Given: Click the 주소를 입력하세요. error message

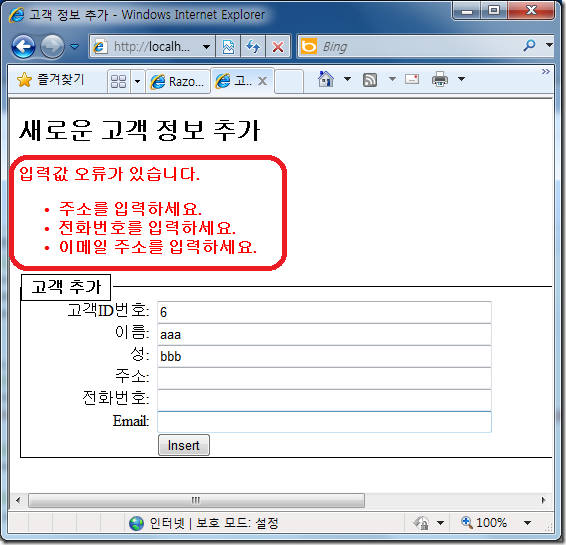Looking at the screenshot, I should 130,209.
